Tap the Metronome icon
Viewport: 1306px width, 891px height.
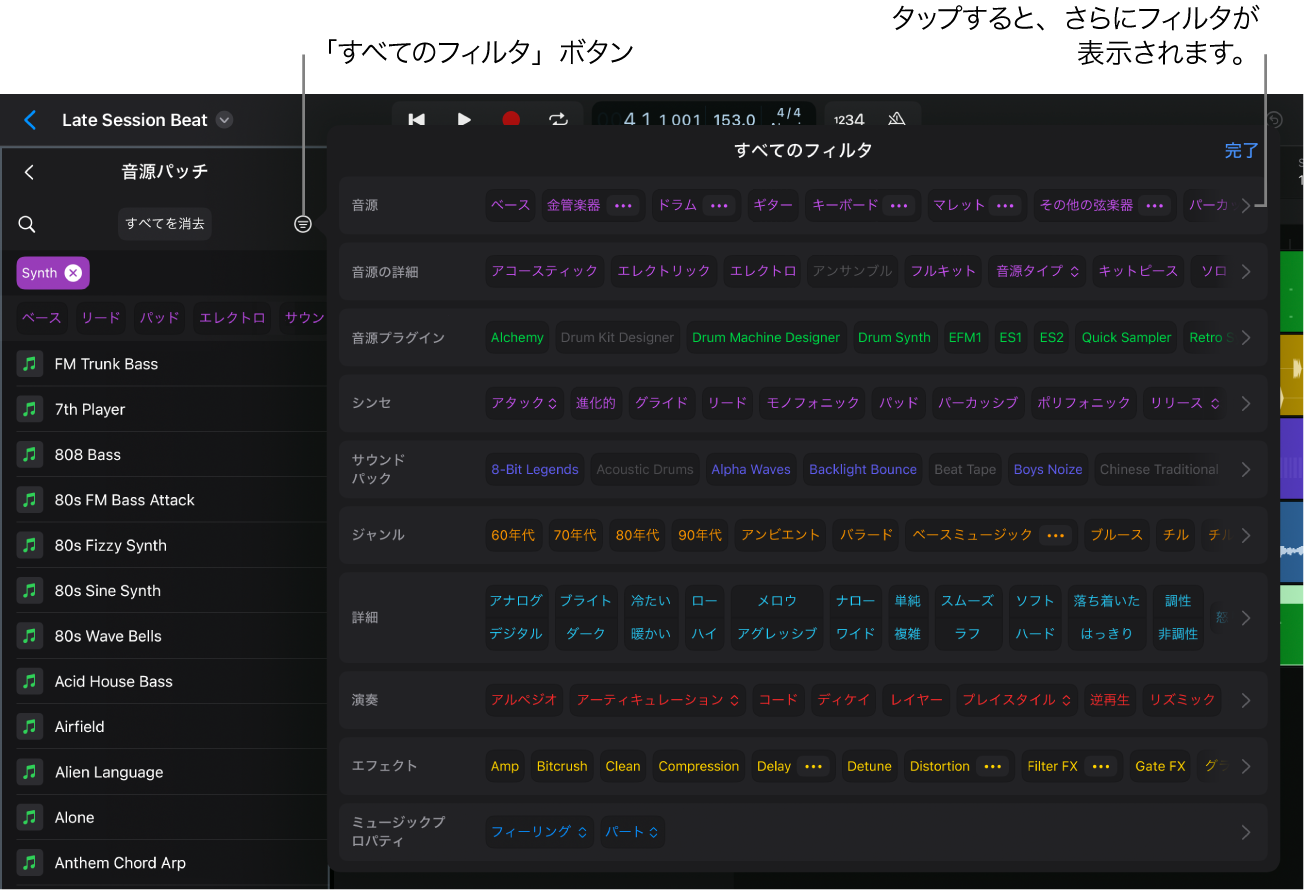[896, 119]
